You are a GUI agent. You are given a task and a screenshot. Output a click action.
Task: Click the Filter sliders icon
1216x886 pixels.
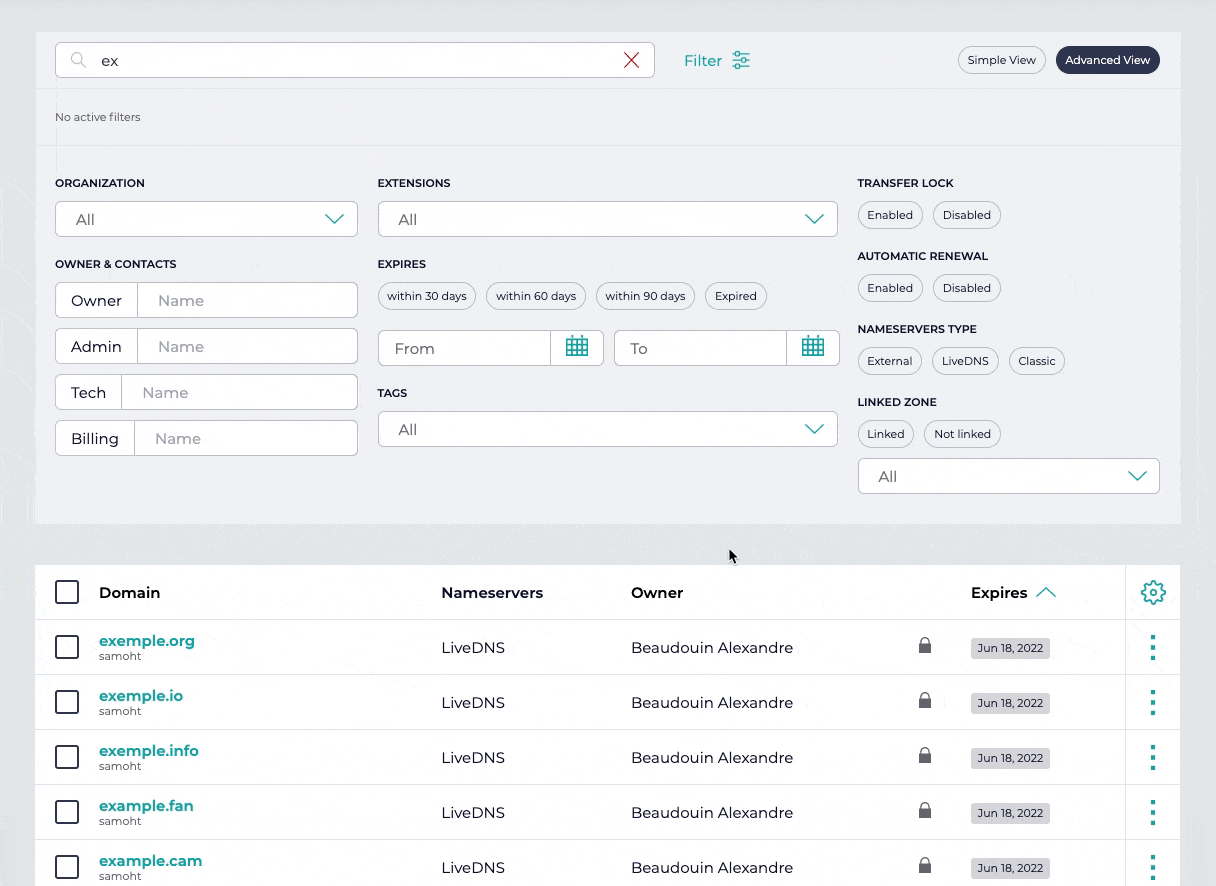pyautogui.click(x=741, y=60)
